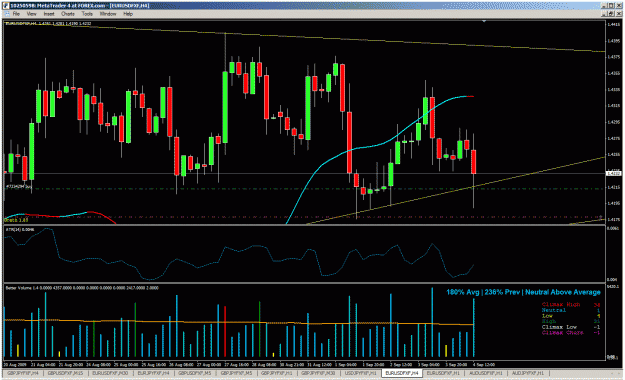Screen dimensions: 625x380
Task: Click the ATR(14) indicator label
Action: 20,230
